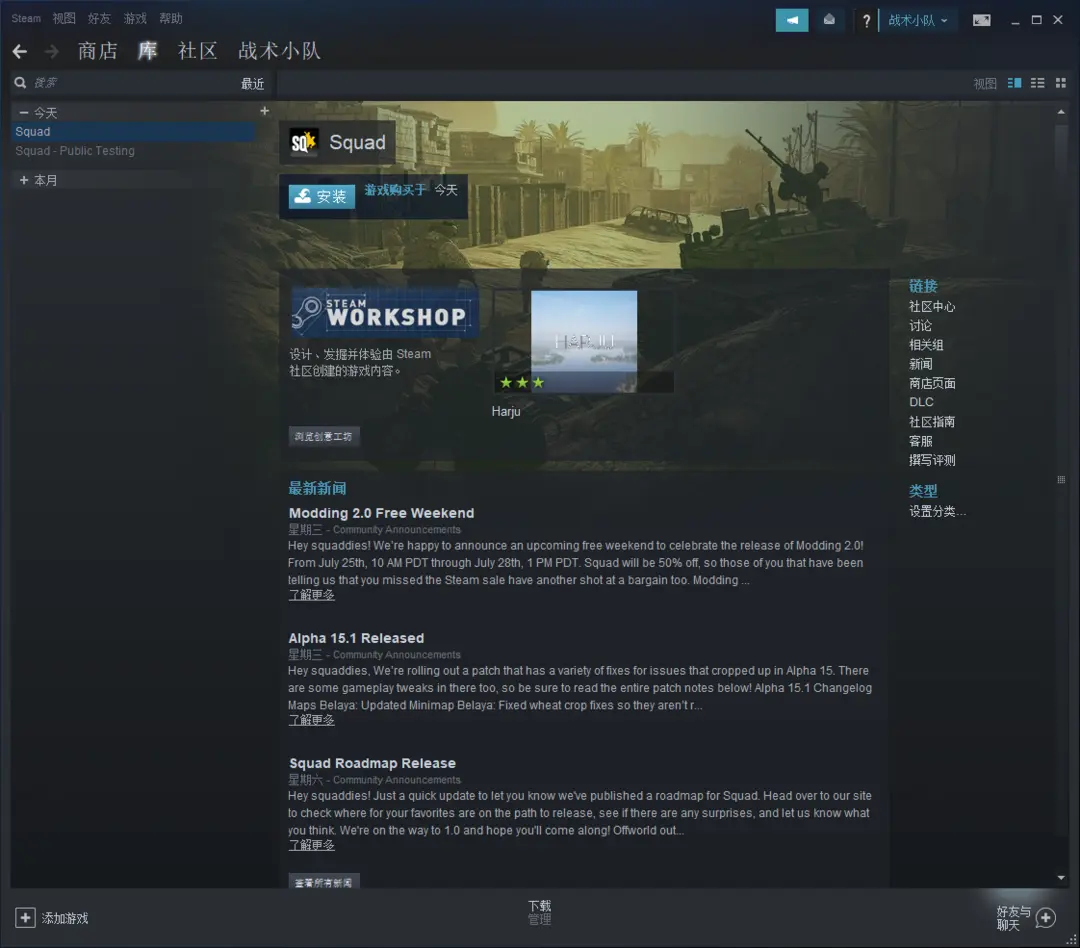Click the Squad game logo icon
The width and height of the screenshot is (1080, 948).
pyautogui.click(x=303, y=142)
